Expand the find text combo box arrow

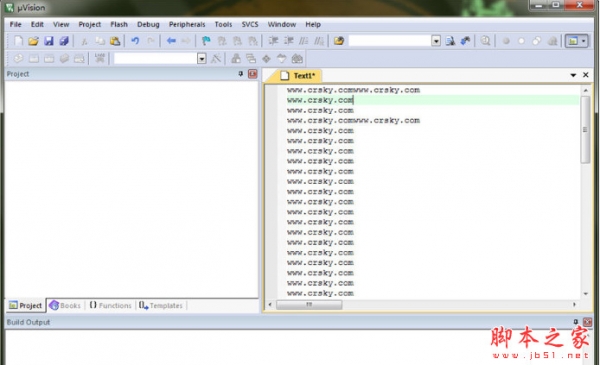point(436,41)
